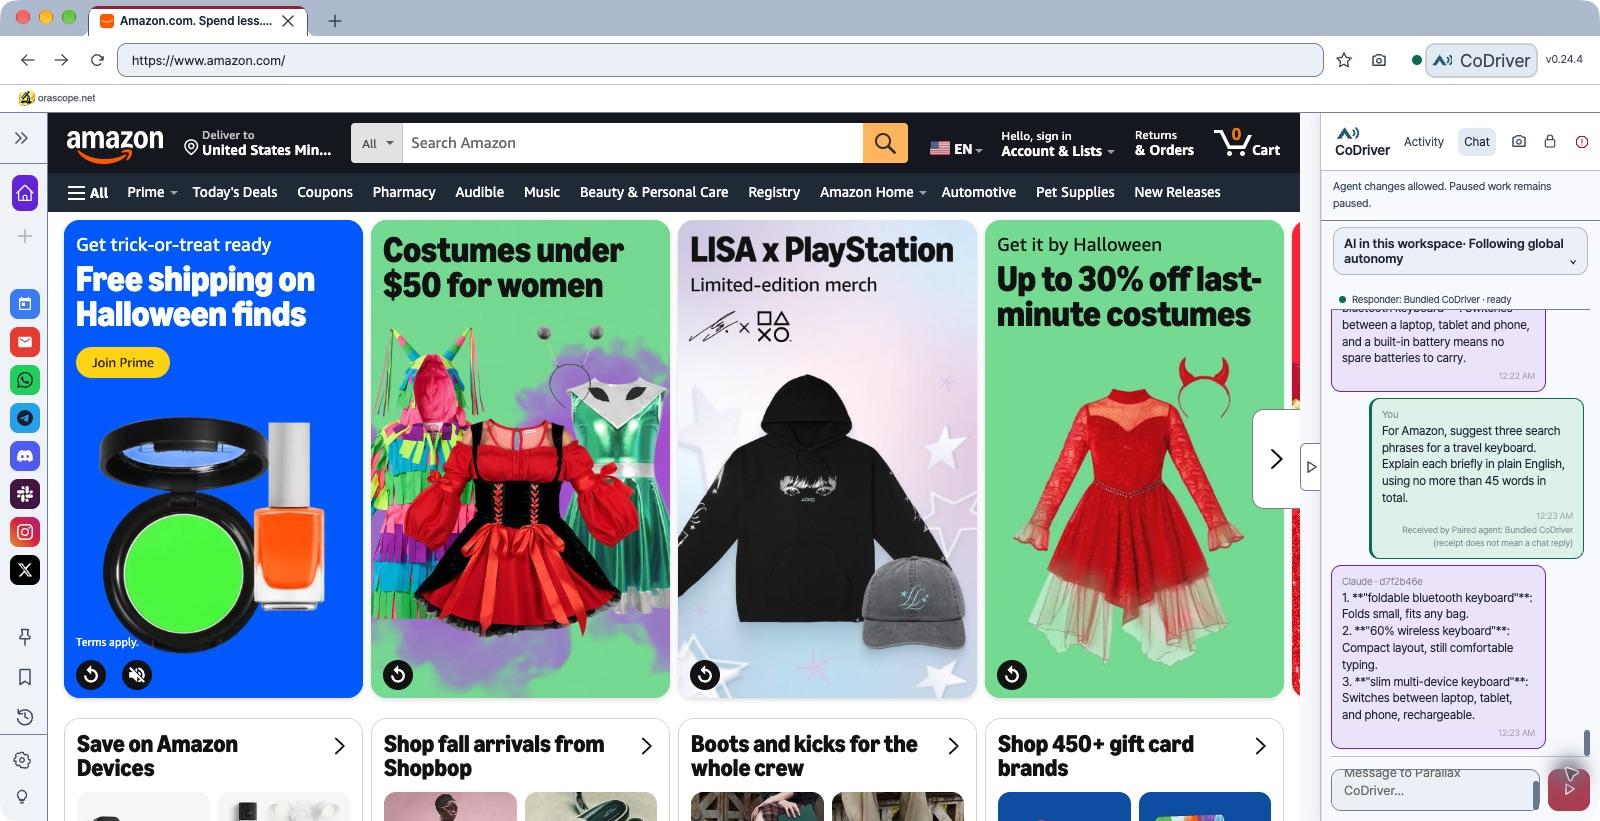1600x821 pixels.
Task: Click the Join Prime button
Action: click(x=123, y=363)
